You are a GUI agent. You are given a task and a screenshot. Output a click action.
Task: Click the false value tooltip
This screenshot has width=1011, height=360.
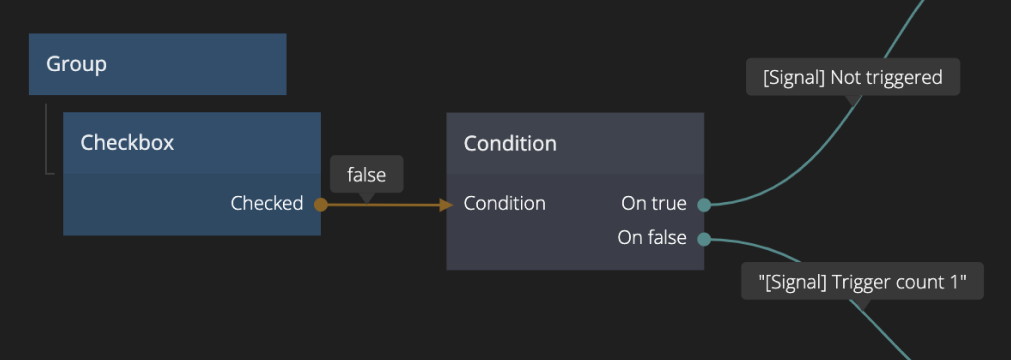[367, 174]
